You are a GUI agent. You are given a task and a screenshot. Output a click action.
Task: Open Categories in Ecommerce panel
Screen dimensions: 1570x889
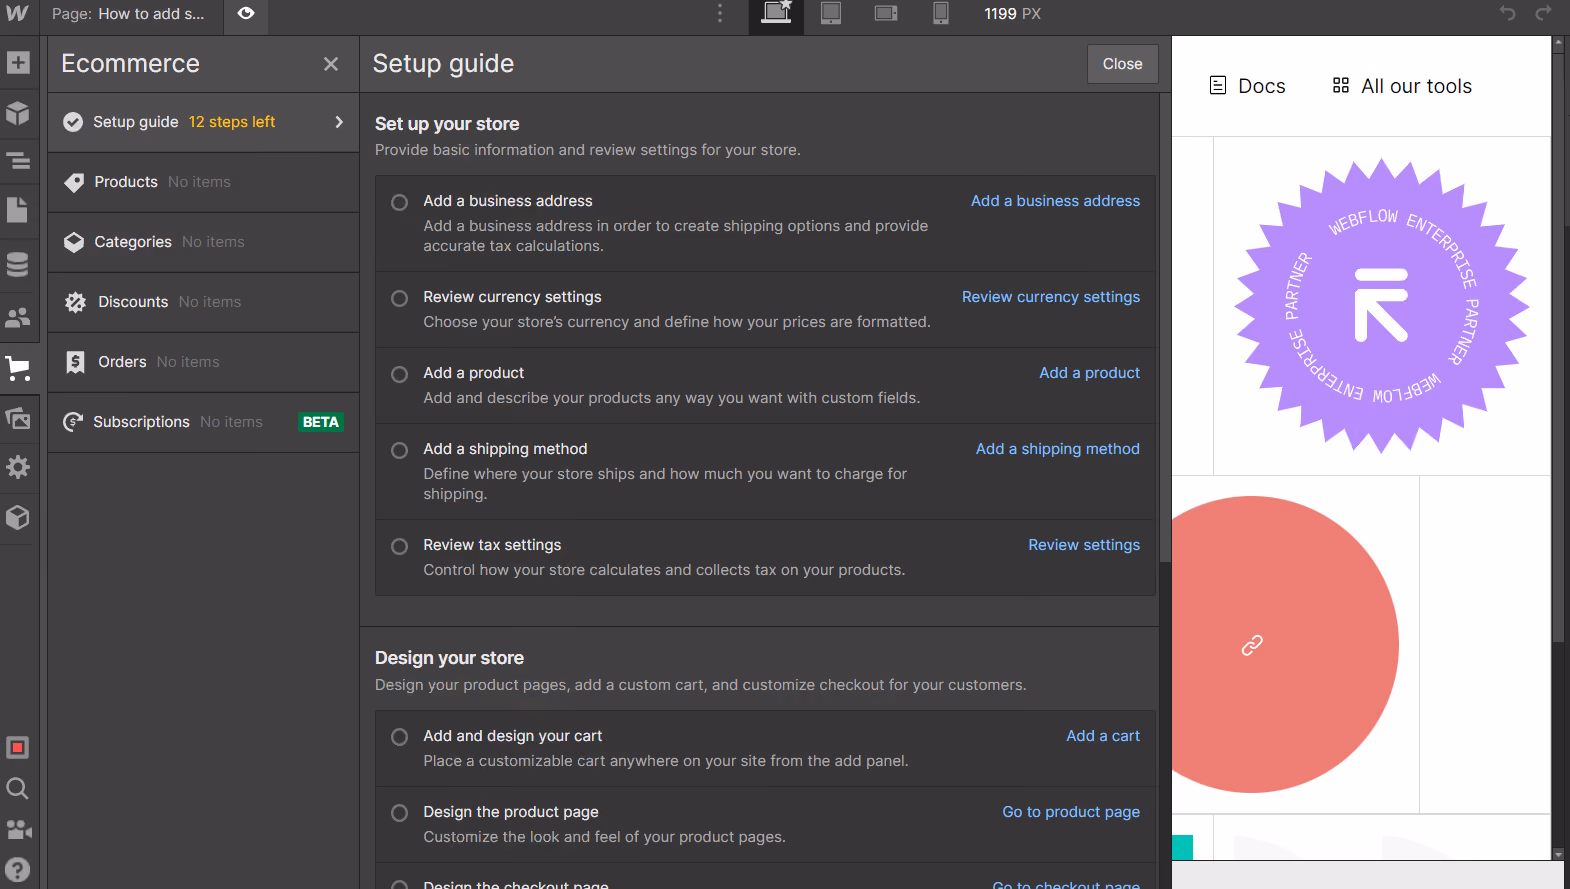[204, 242]
